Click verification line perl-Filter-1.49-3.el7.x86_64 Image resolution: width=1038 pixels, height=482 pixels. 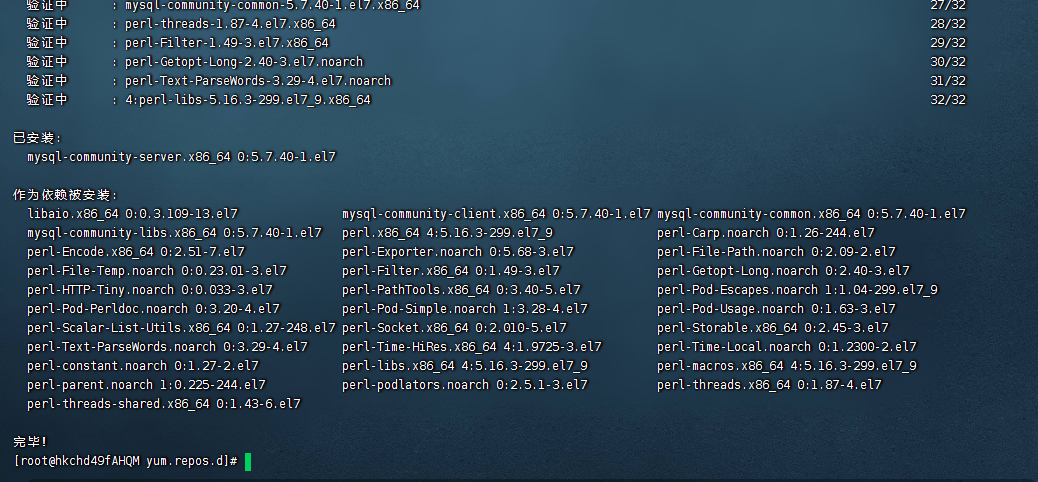pos(227,43)
